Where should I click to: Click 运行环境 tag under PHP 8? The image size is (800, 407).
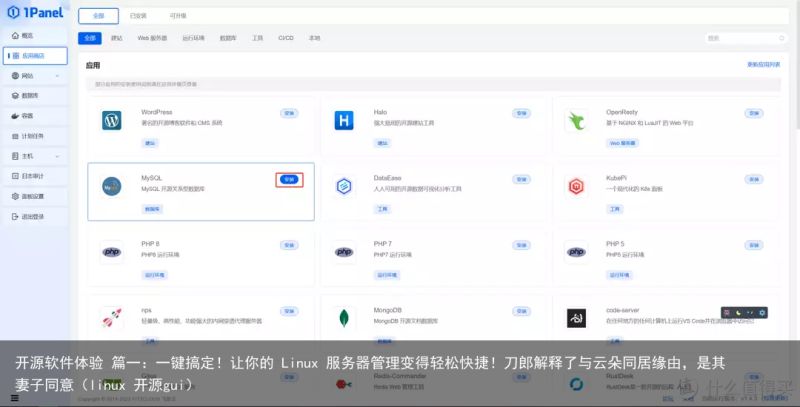155,275
